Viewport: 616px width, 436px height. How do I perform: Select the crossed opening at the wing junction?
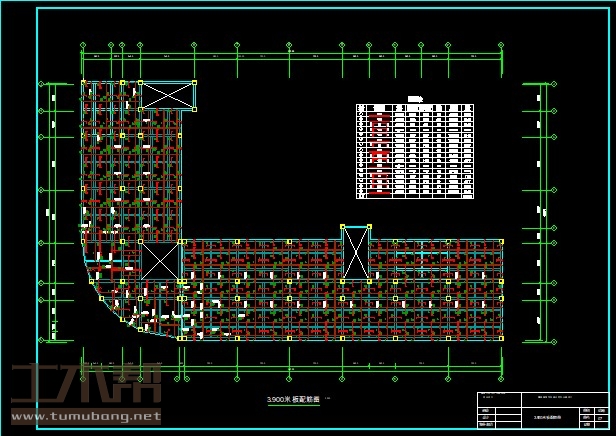point(160,261)
